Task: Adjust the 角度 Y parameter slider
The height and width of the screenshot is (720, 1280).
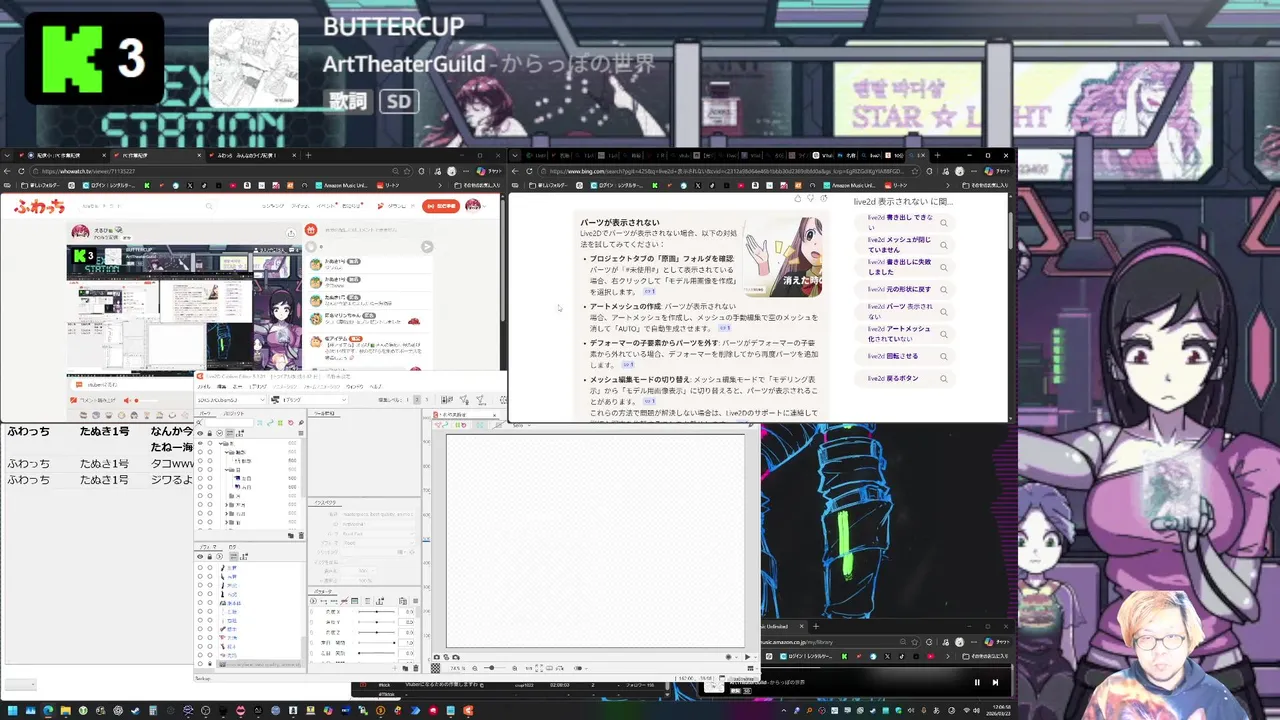Action: tap(377, 622)
